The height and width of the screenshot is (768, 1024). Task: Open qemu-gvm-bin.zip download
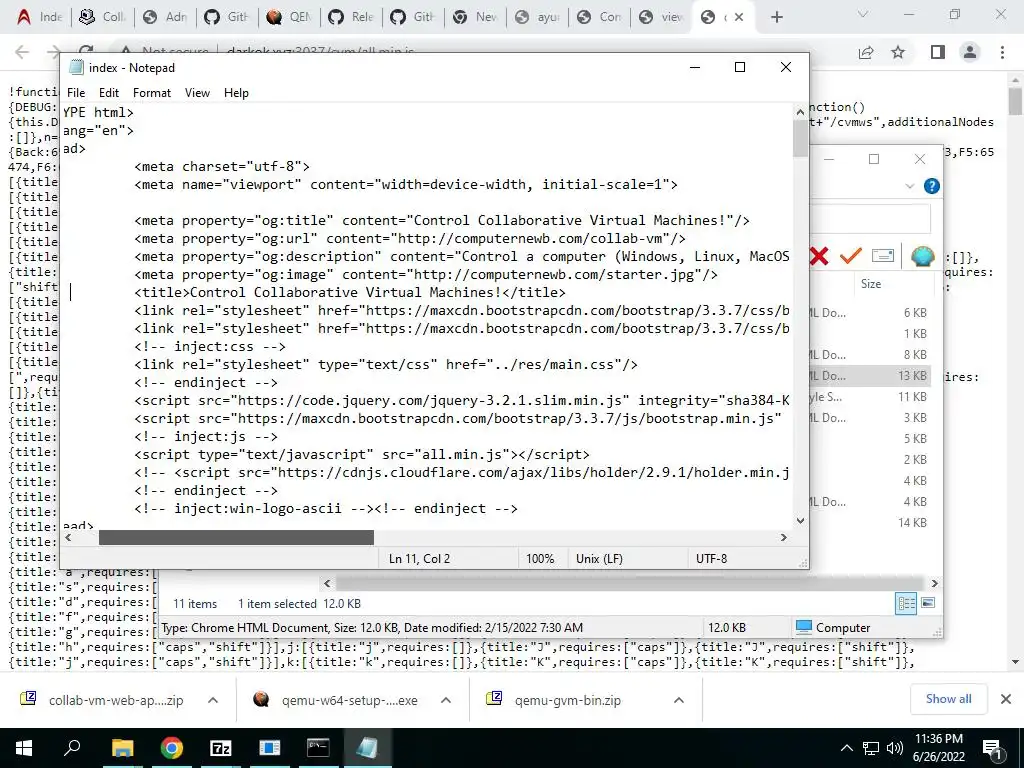tap(567, 700)
